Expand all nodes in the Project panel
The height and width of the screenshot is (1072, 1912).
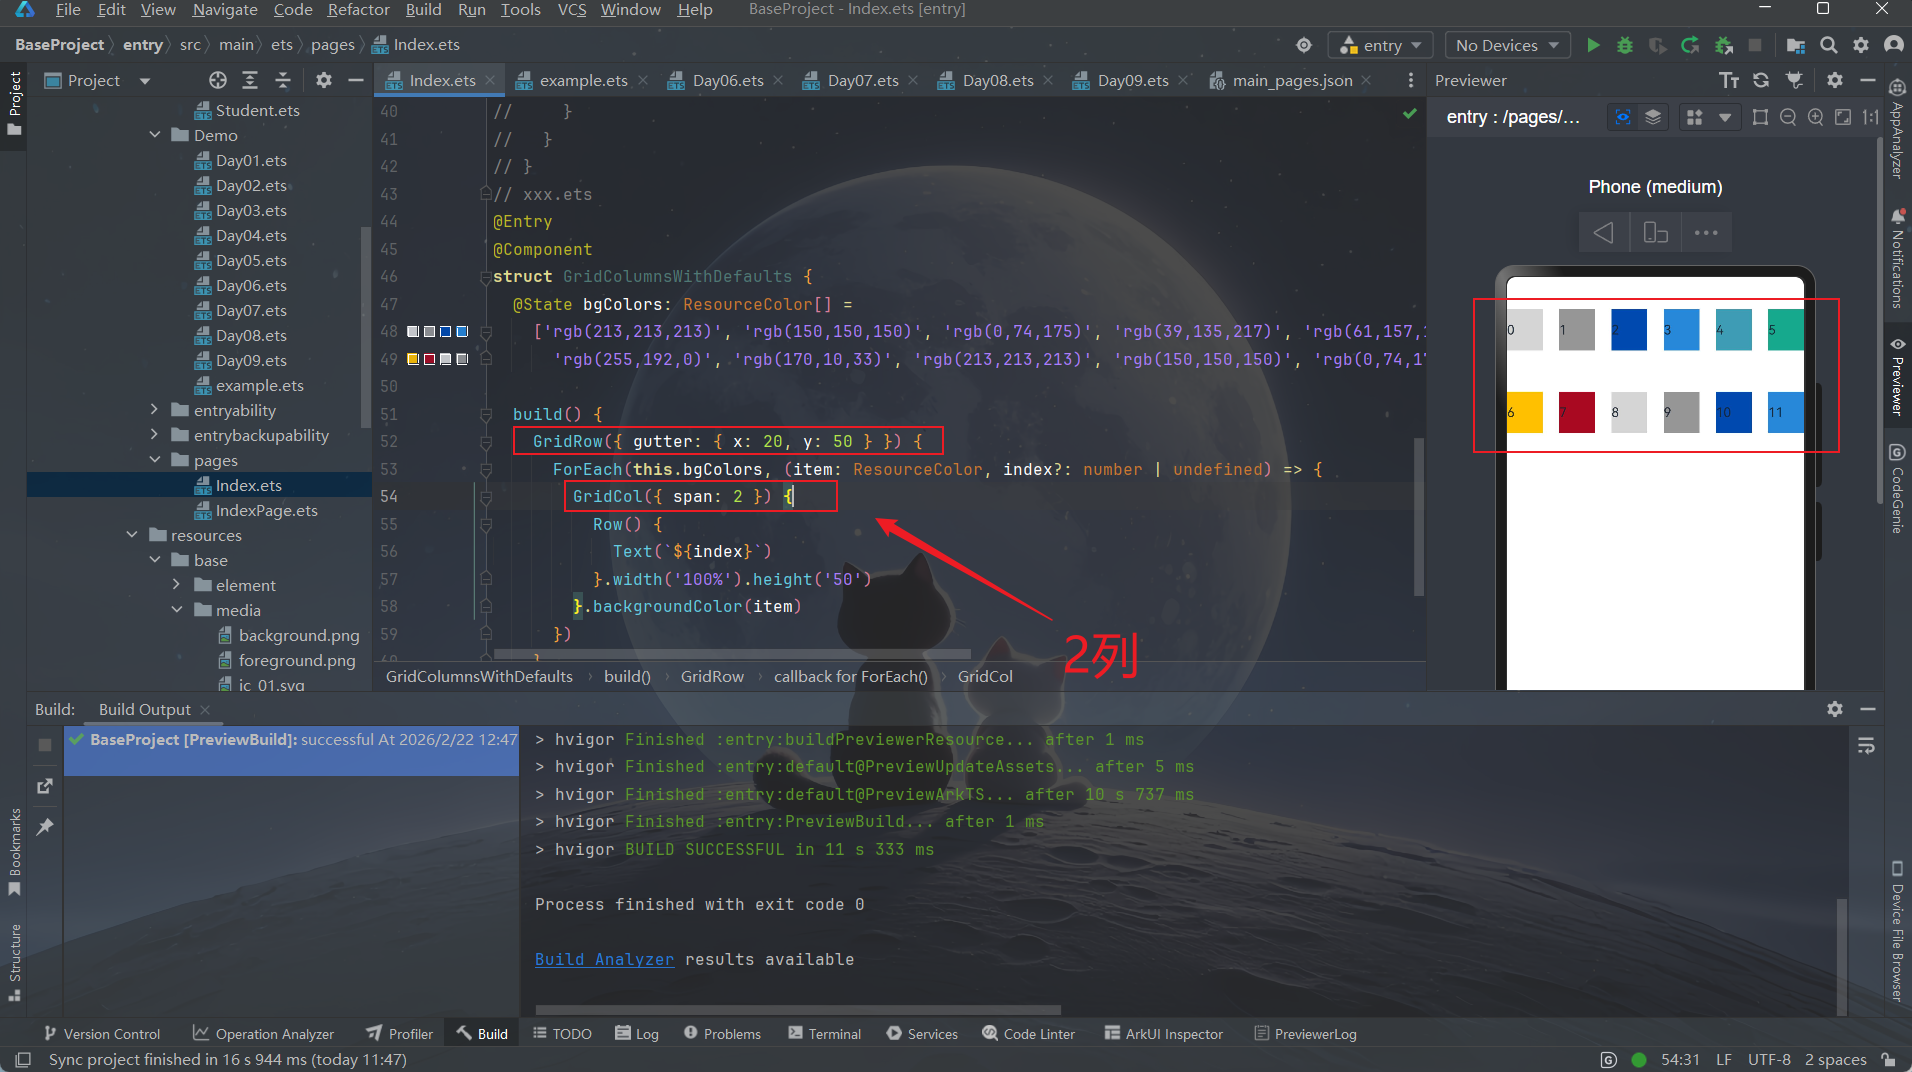coord(250,80)
